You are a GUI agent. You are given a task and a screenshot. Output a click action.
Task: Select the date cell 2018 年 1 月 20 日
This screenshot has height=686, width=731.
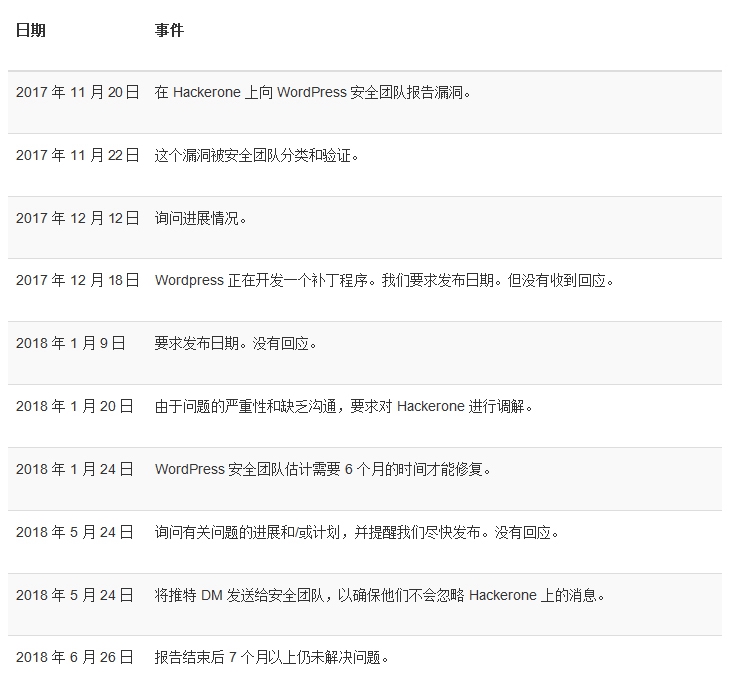74,407
